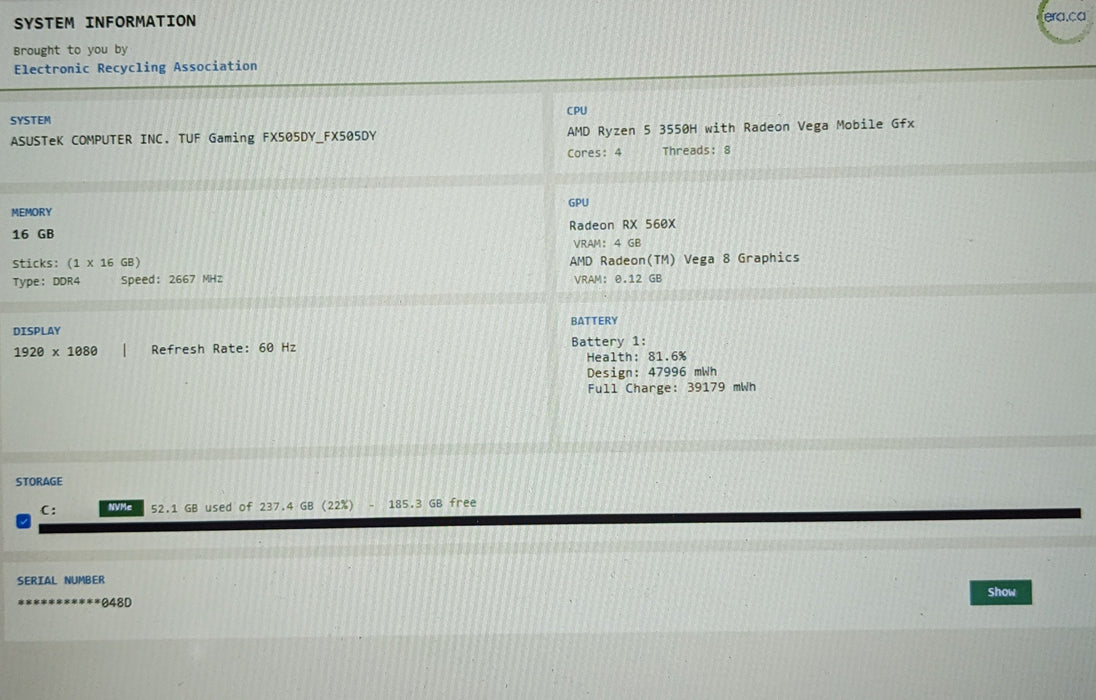This screenshot has height=700, width=1096.
Task: Click the 'C:' drive letter label
Action: (48, 510)
